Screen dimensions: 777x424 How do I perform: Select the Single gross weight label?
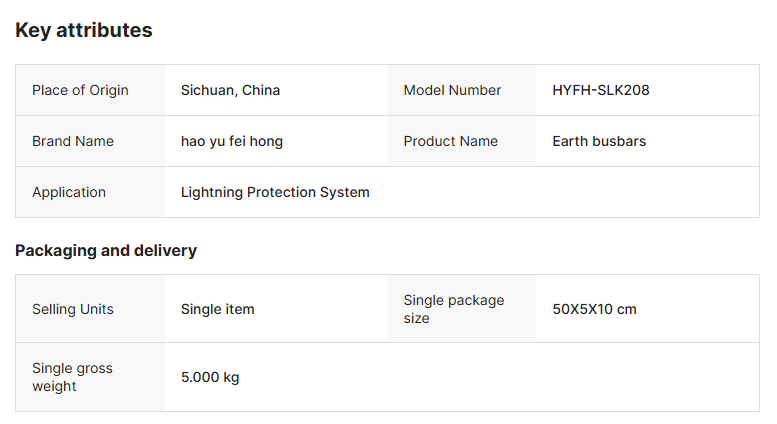pos(72,377)
